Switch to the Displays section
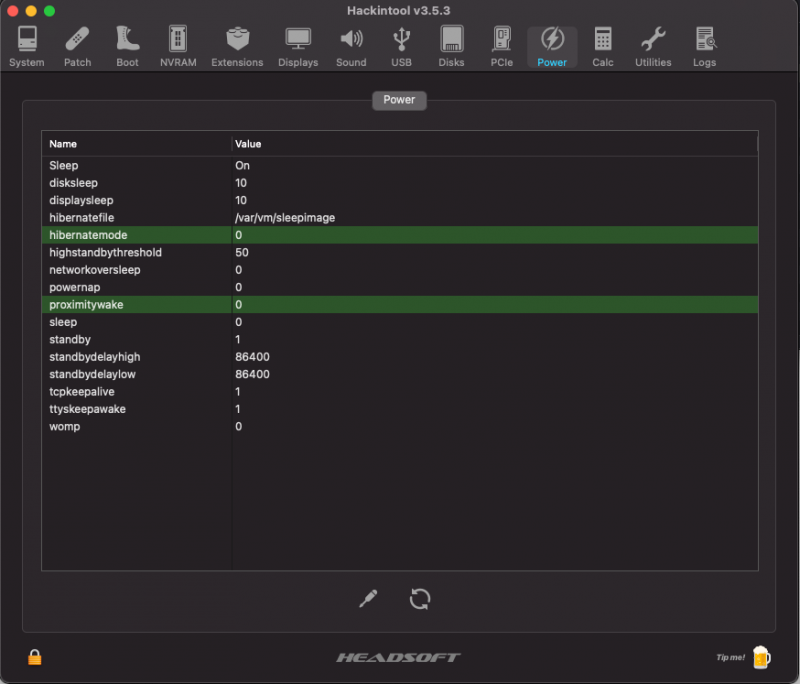Screen dimensions: 800x684 point(298,47)
